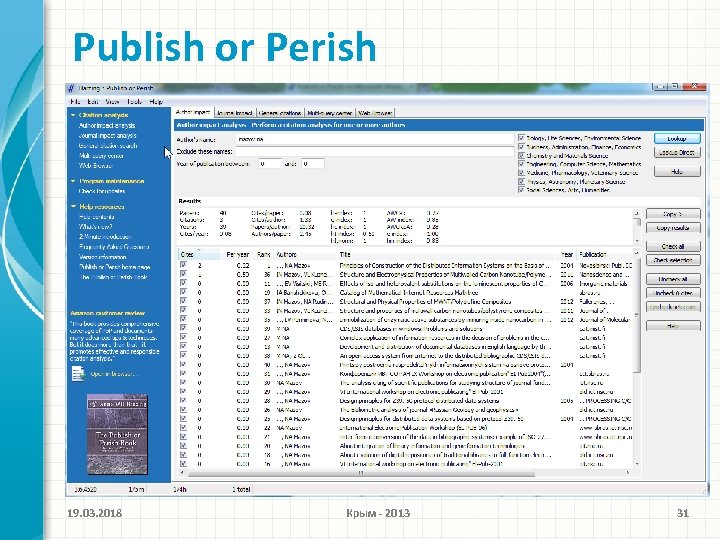This screenshot has height=540, width=720.
Task: Open the File menu
Action: tap(75, 101)
